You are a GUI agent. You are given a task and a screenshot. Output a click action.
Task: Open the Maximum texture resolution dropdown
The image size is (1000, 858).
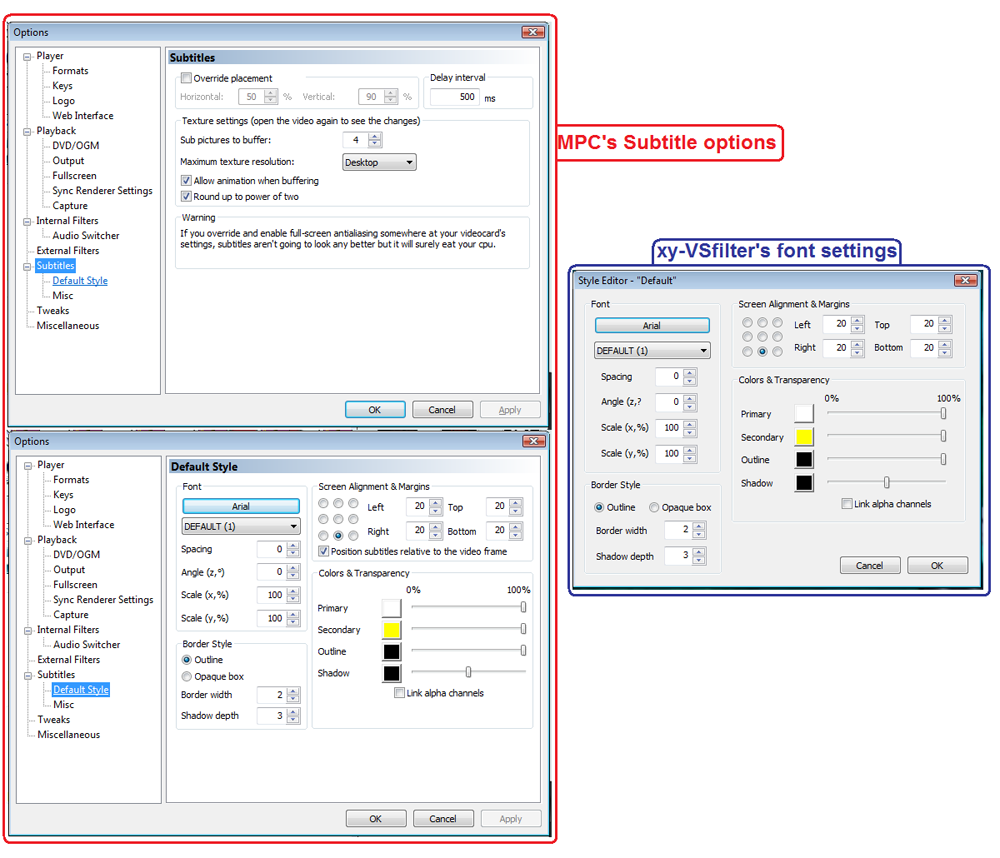[379, 162]
